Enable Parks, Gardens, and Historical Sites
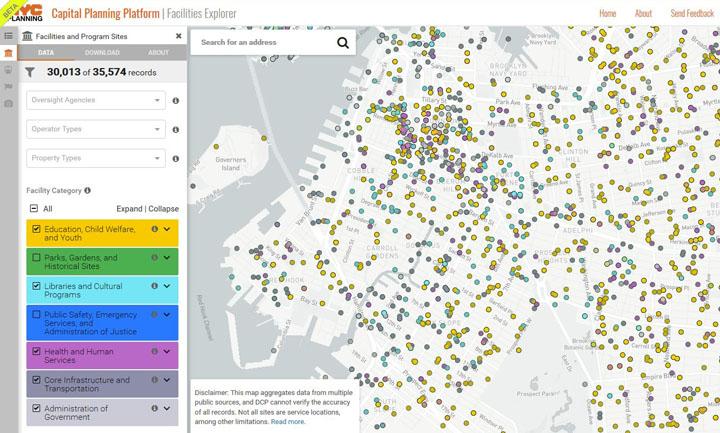The image size is (720, 433). tap(37, 258)
